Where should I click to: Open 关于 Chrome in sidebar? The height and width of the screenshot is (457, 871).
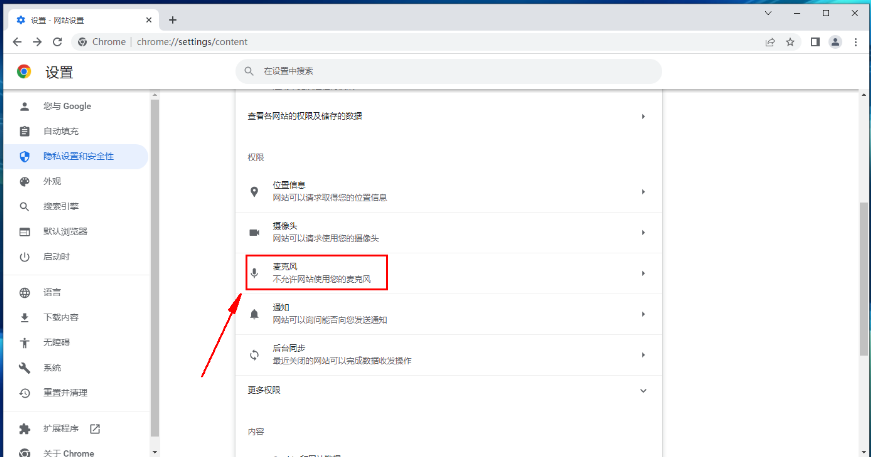76,450
